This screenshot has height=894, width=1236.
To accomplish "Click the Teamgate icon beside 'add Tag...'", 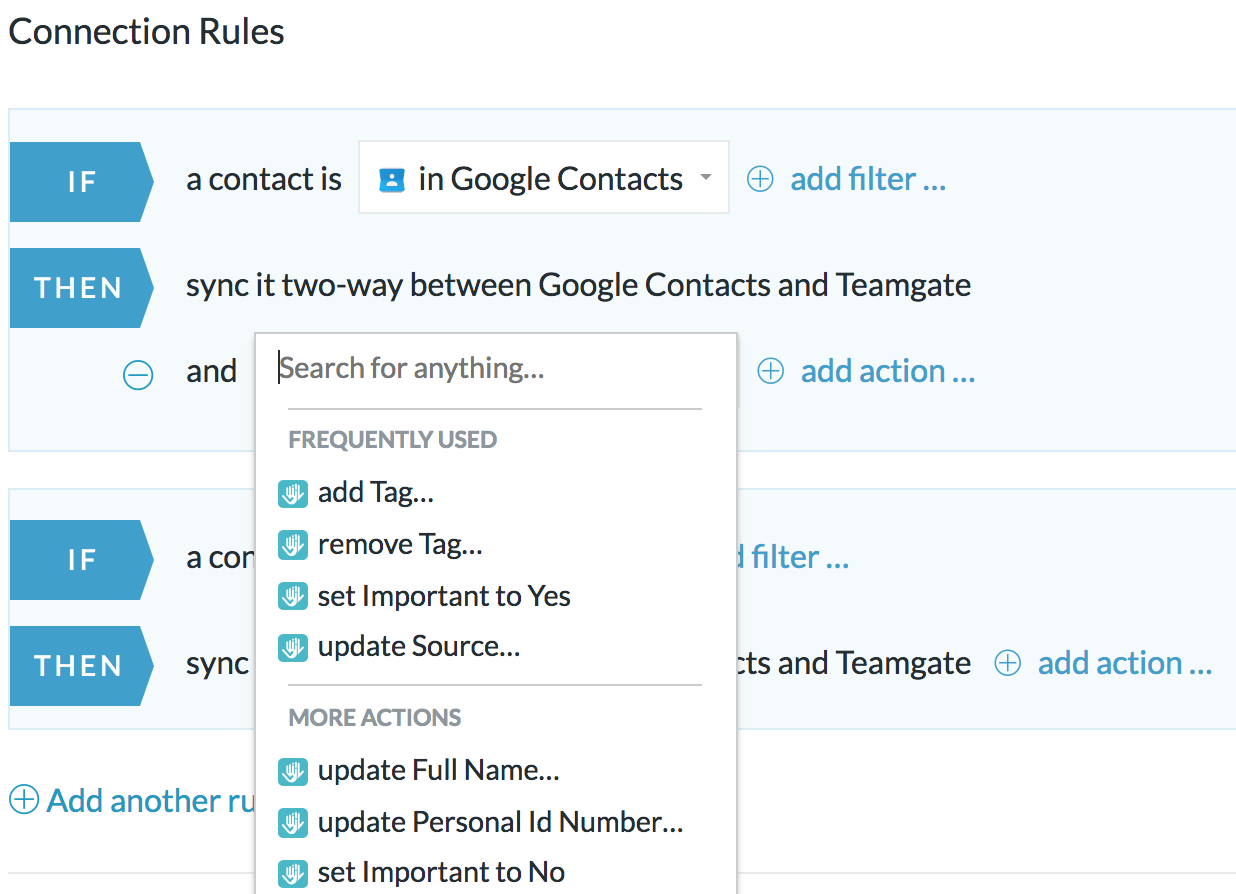I will 292,493.
